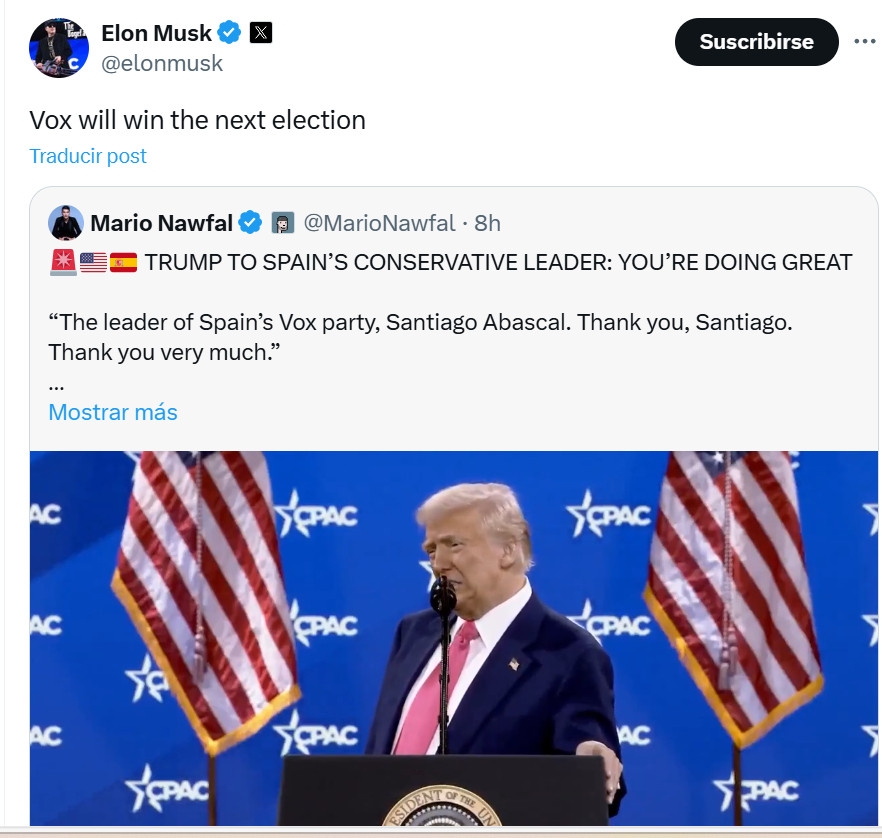Click the blue verified badge beside Elon Musk
882x838 pixels.
[230, 33]
